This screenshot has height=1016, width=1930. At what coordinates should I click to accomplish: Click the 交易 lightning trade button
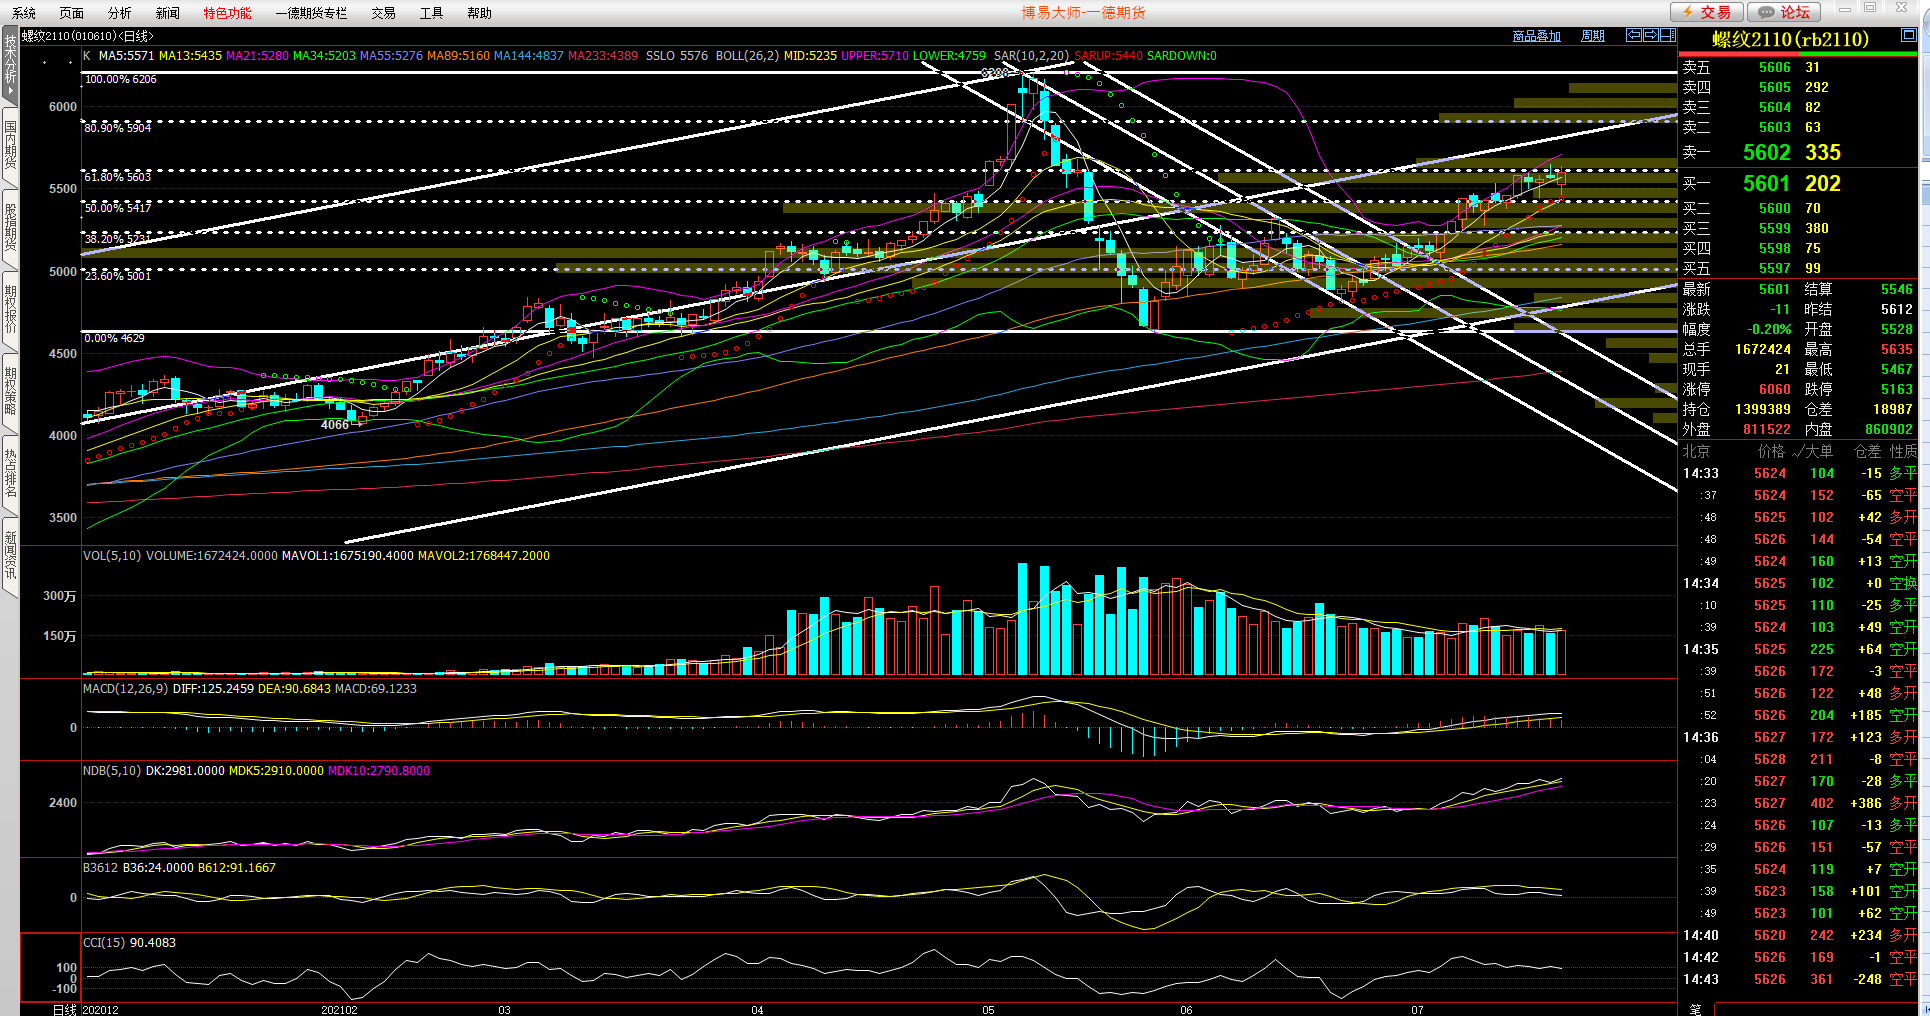coord(1707,12)
